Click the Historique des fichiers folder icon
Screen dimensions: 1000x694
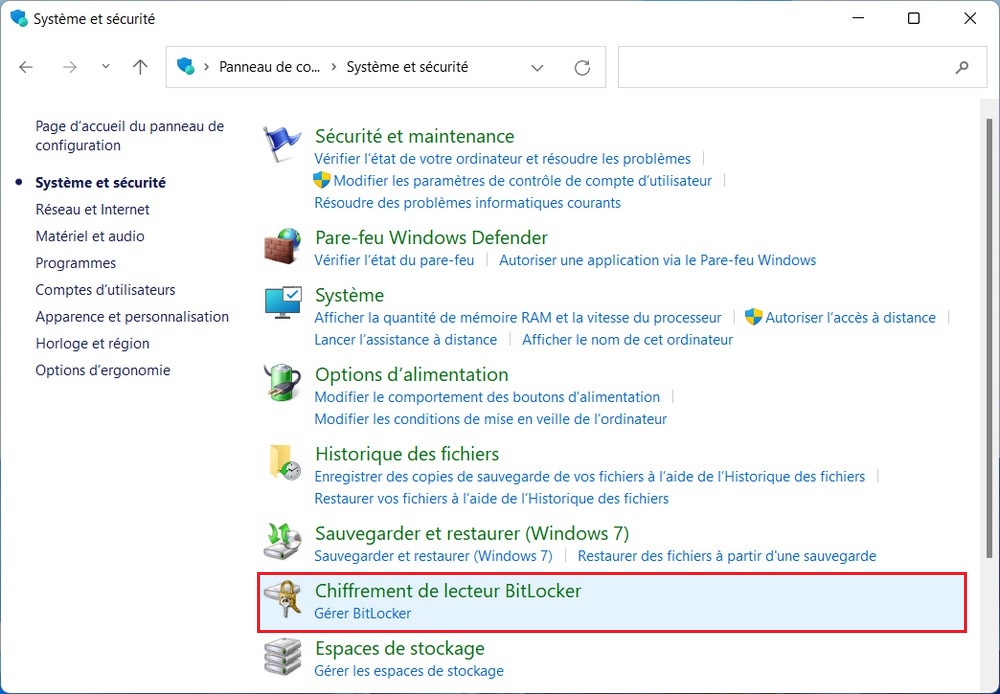(x=284, y=462)
